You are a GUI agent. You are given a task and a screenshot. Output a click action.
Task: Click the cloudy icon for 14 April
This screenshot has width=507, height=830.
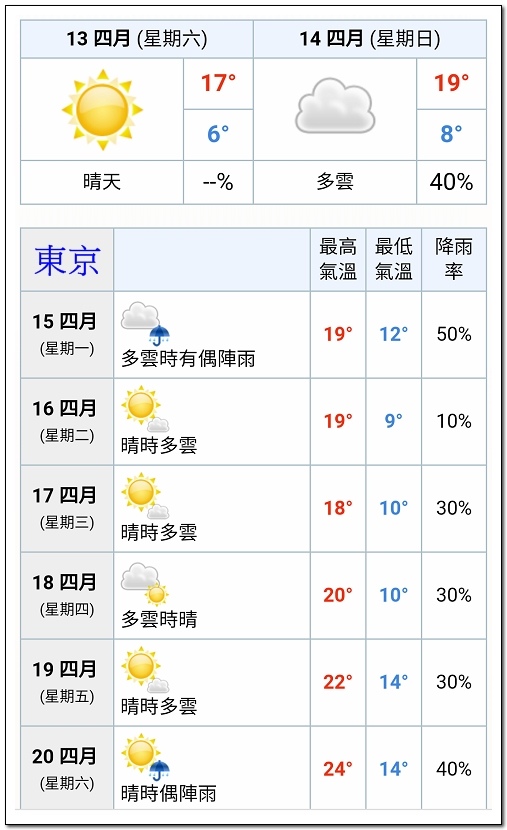(335, 106)
